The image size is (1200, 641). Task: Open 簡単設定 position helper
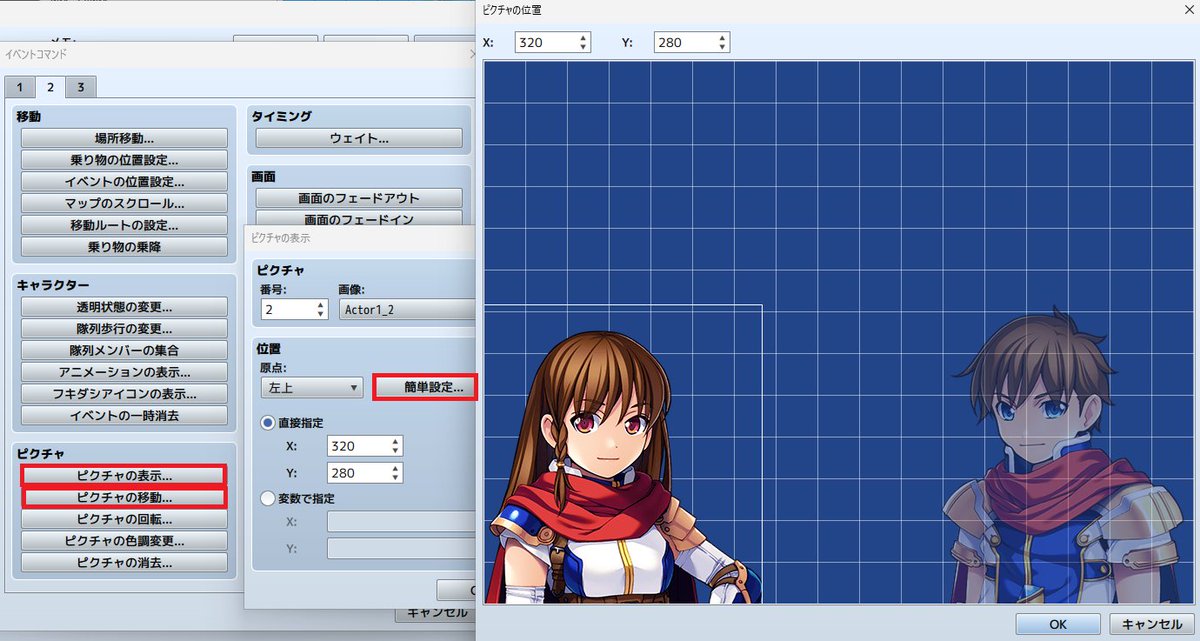pos(425,387)
